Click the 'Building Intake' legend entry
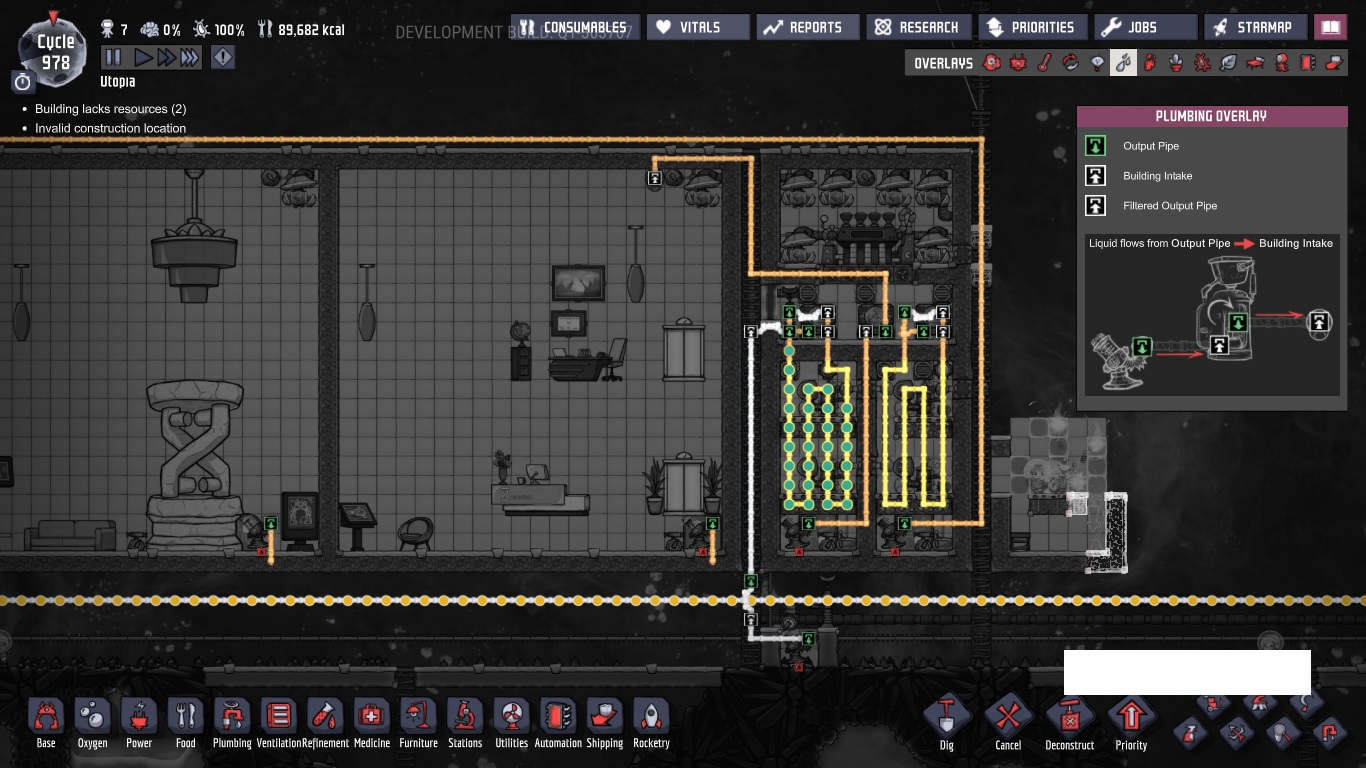 pyautogui.click(x=1157, y=176)
